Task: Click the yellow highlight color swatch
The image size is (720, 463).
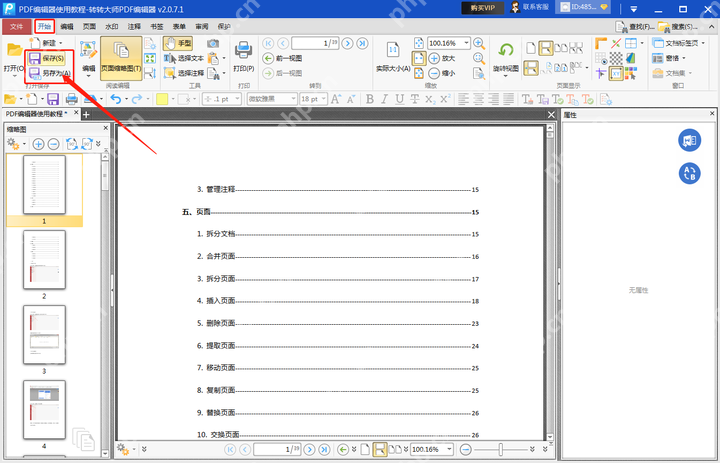Action: [162, 99]
